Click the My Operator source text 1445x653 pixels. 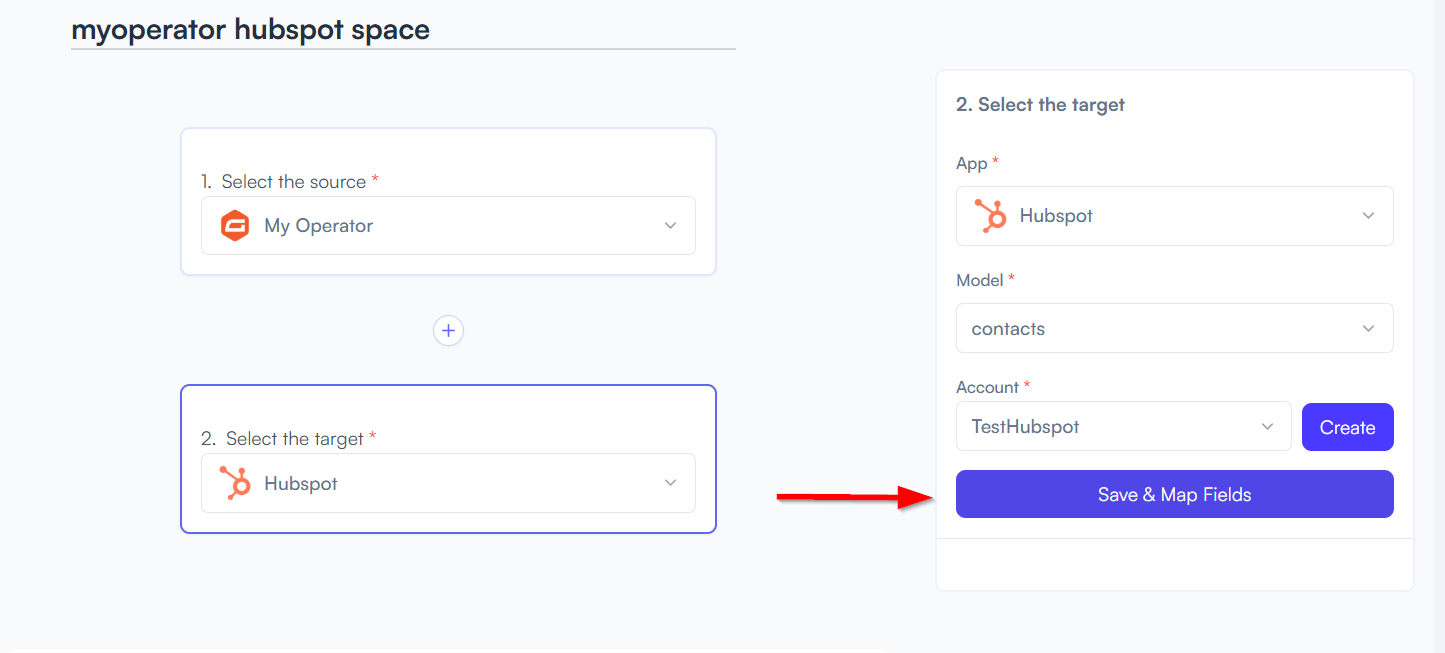tap(319, 226)
